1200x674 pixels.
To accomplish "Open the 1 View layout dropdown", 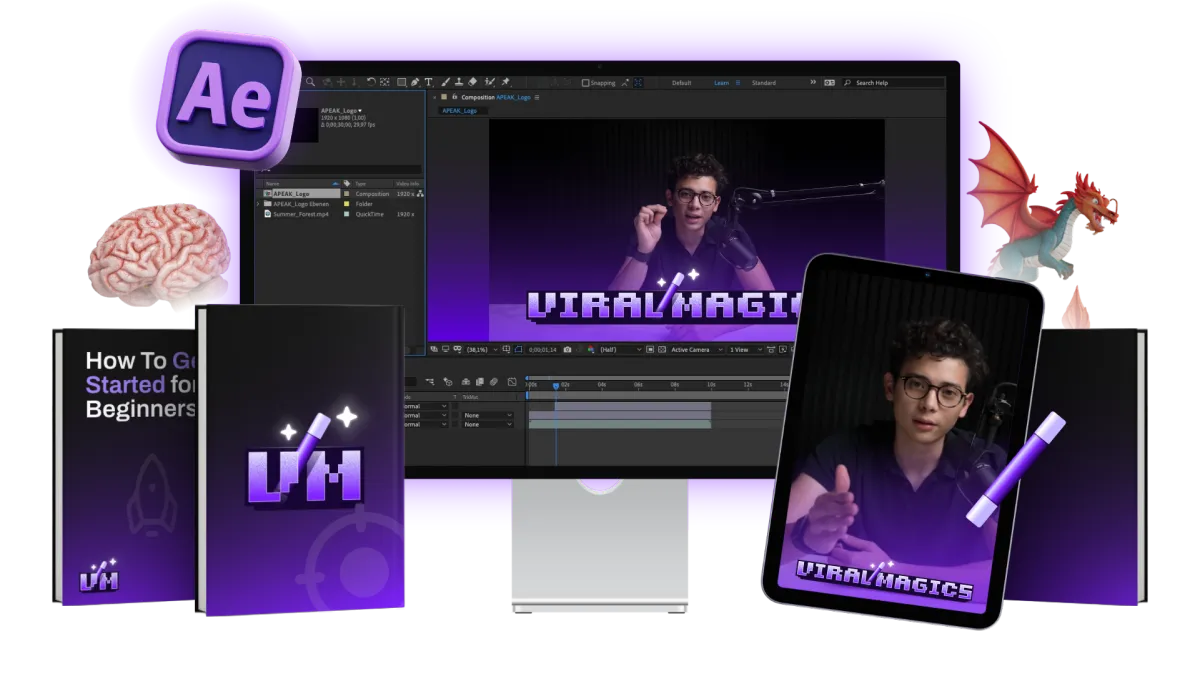I will (x=746, y=350).
